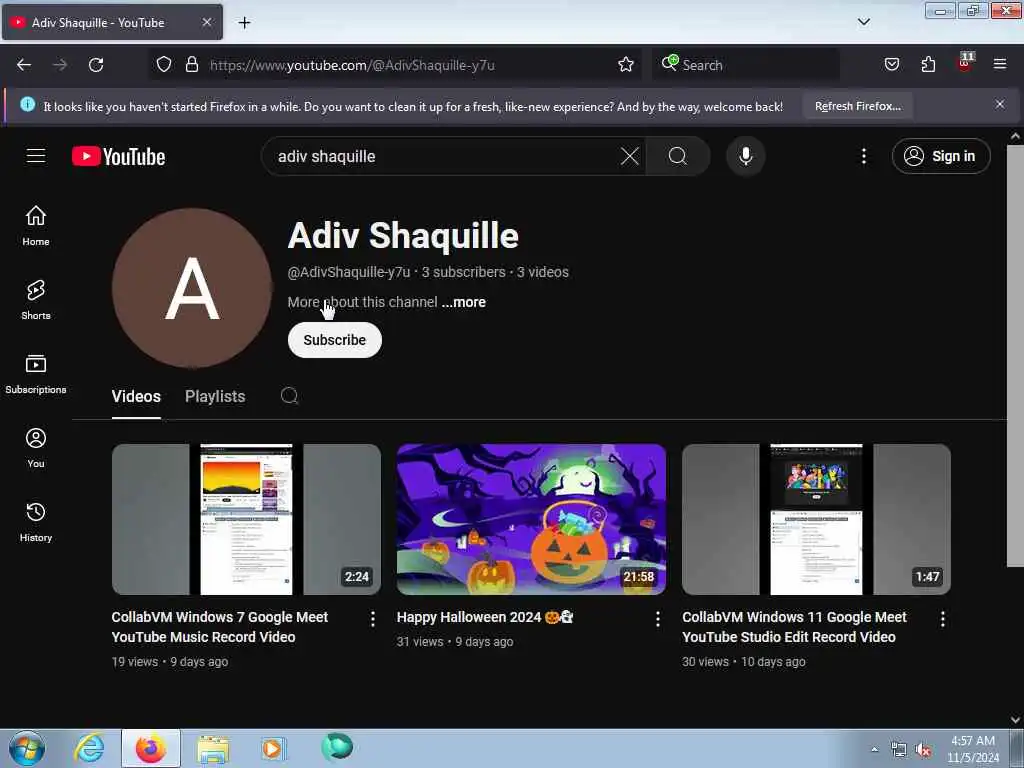Open Happy Halloween 2024 video title

pyautogui.click(x=485, y=617)
